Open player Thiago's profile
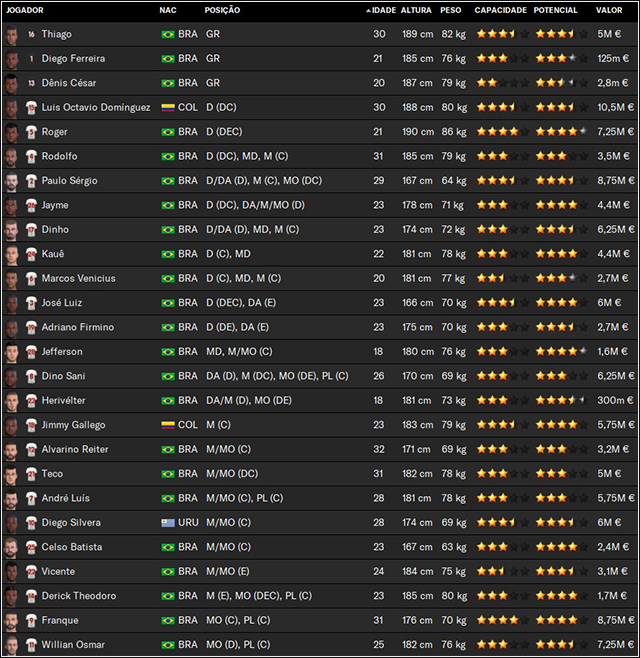Image resolution: width=640 pixels, height=658 pixels. 56,34
